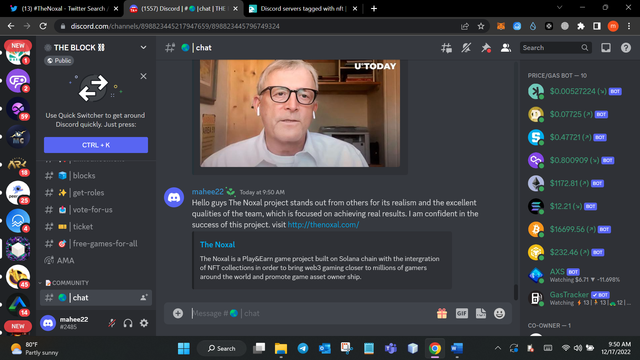Toggle microphone mute in user panel
The height and width of the screenshot is (360, 640).
point(112,323)
